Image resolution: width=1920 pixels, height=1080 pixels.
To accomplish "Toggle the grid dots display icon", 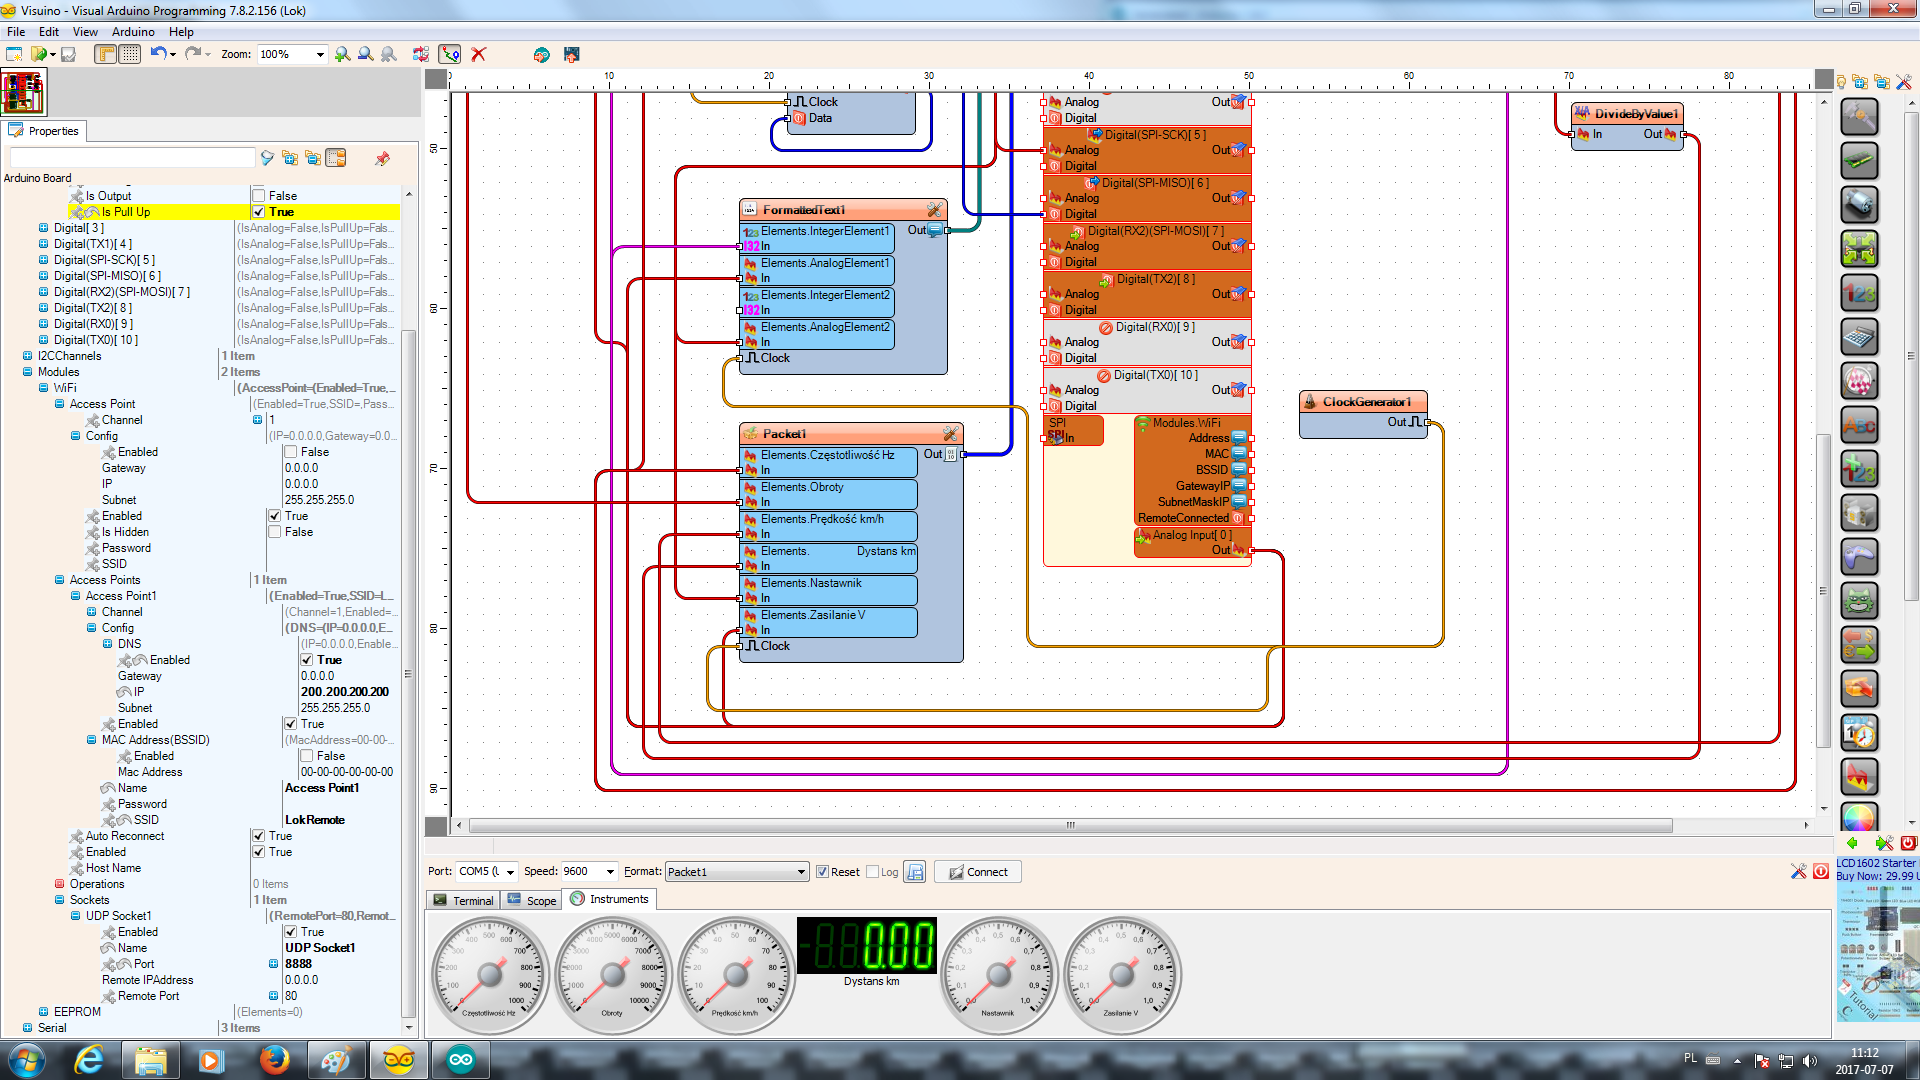I will 130,54.
